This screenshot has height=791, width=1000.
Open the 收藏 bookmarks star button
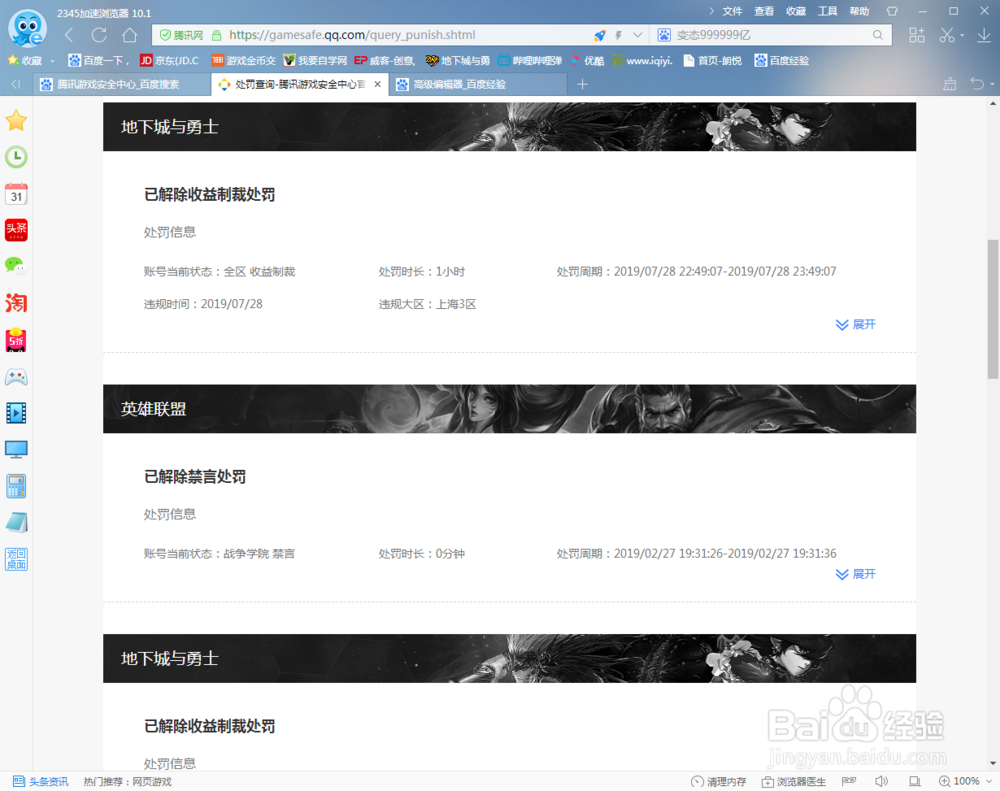[24, 61]
